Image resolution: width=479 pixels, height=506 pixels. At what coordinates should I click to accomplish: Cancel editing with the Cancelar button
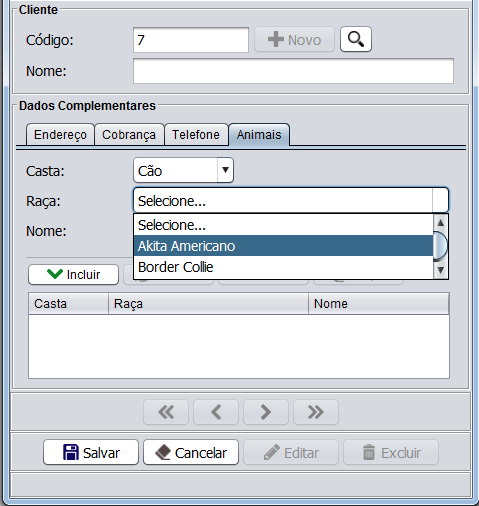(191, 452)
